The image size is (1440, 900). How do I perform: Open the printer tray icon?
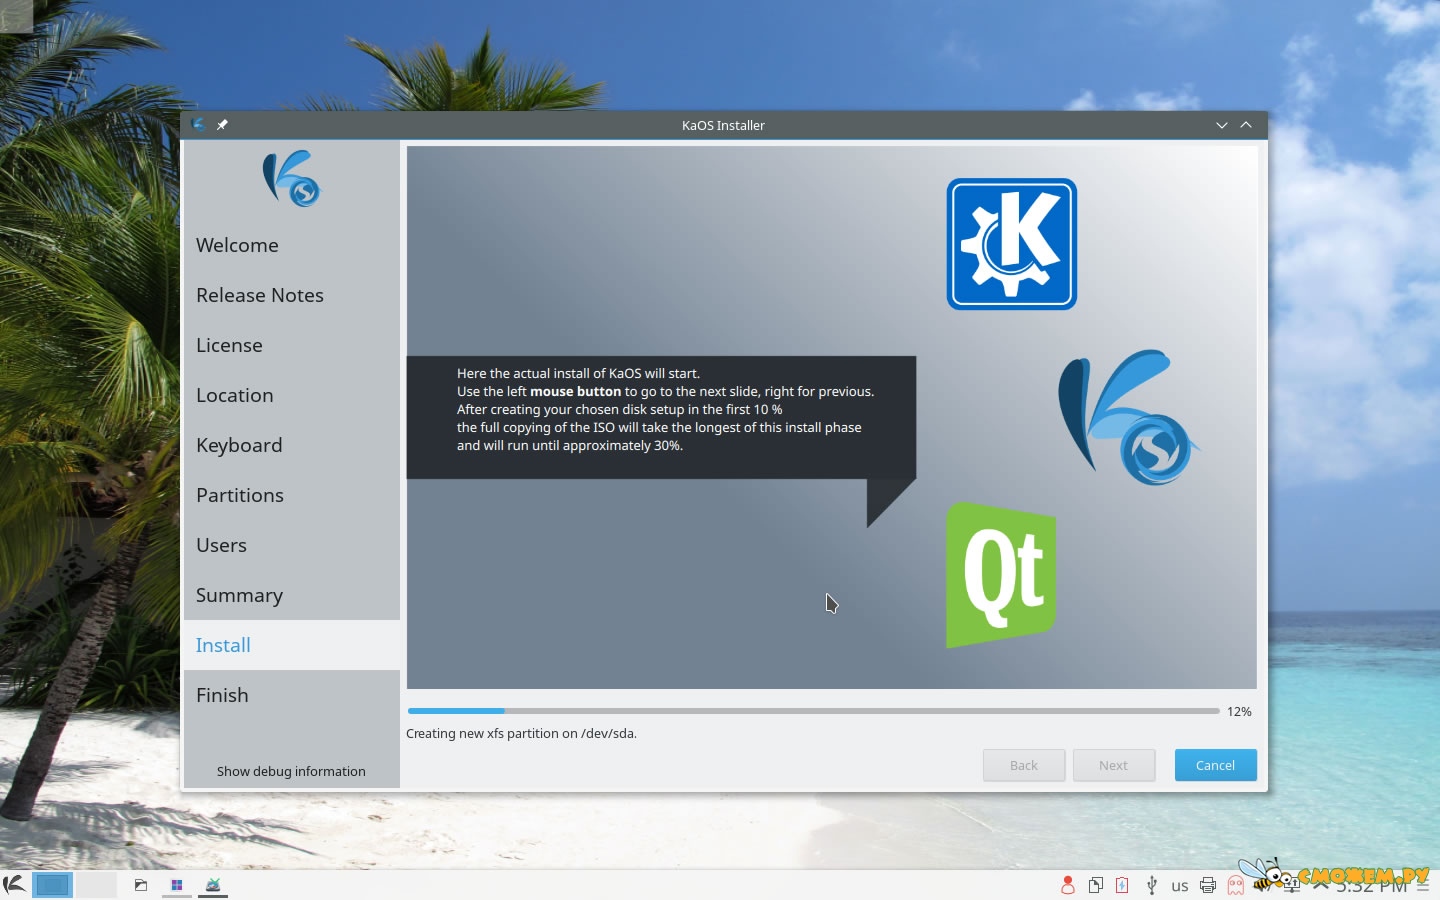click(x=1208, y=885)
